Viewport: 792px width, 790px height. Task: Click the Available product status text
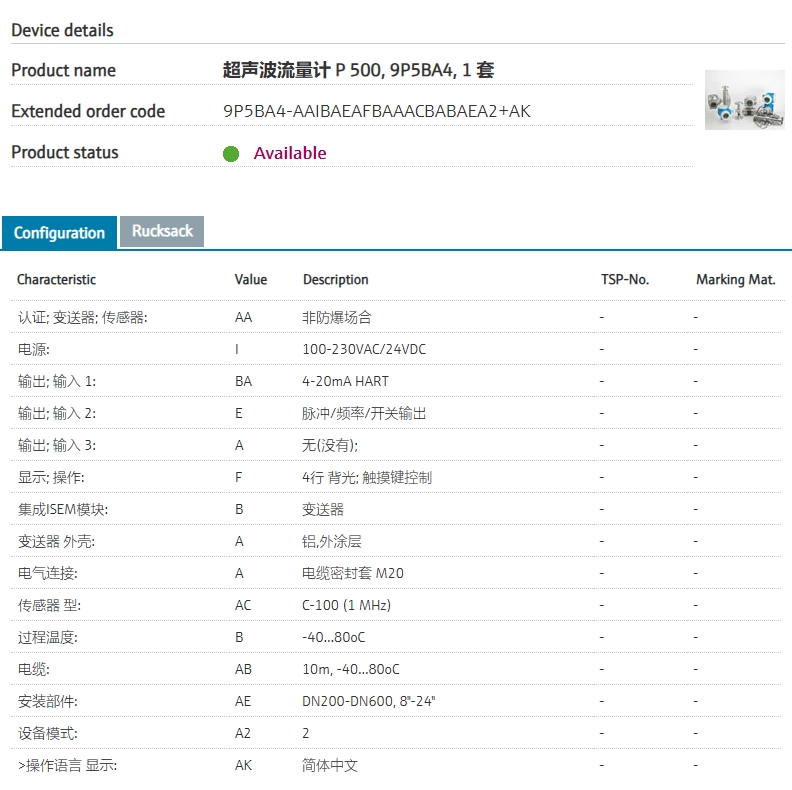tap(289, 153)
